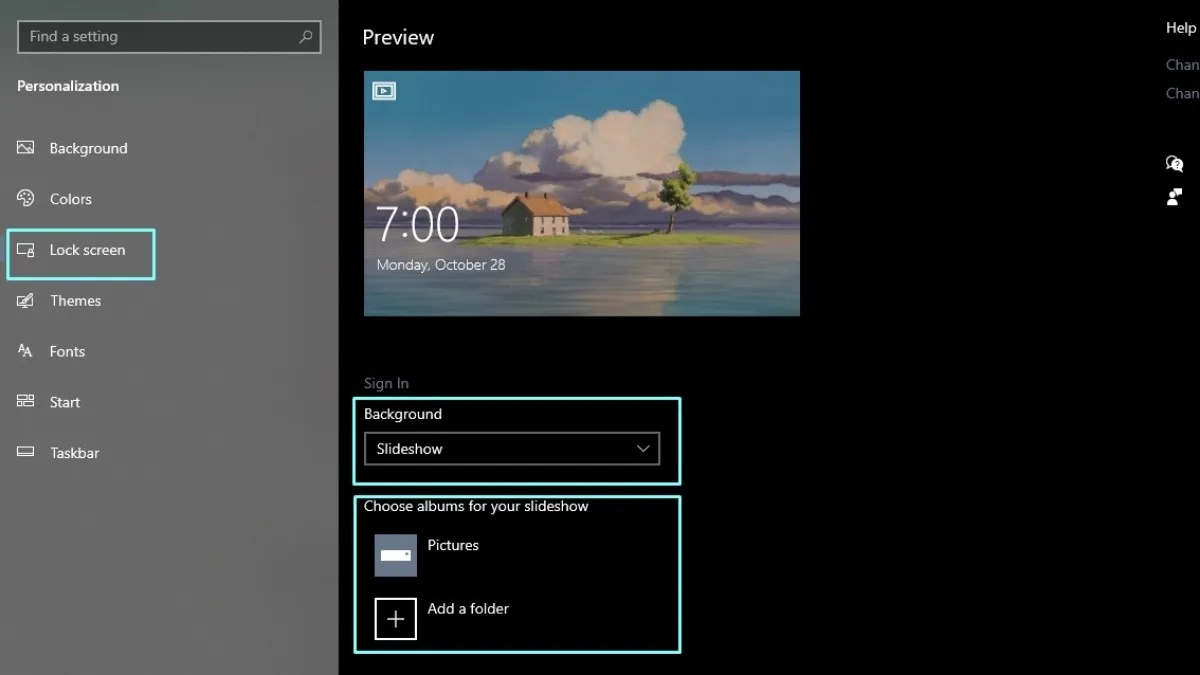Click the plus icon to add folder
The width and height of the screenshot is (1200, 675).
(x=395, y=619)
